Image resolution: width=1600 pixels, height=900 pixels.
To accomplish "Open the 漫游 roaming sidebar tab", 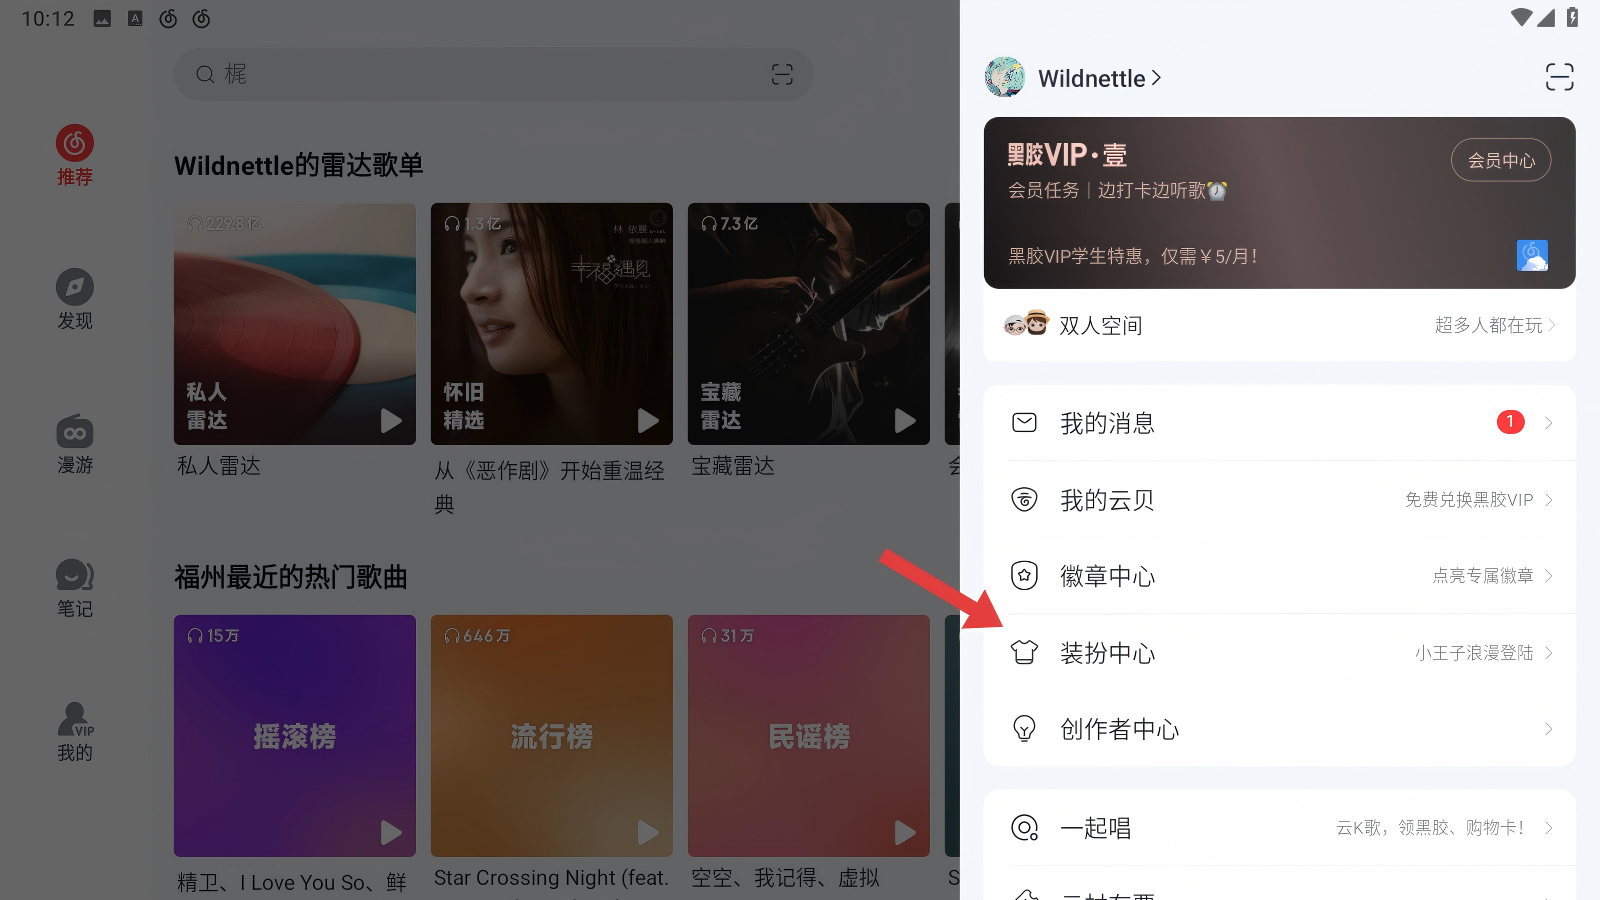I will [75, 443].
